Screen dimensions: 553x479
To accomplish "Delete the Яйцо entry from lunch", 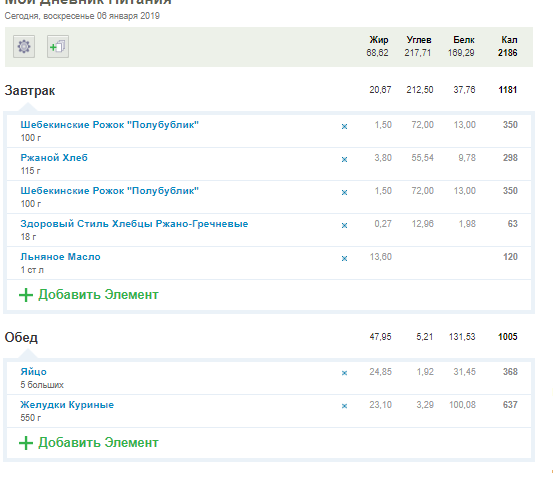I will [x=344, y=373].
